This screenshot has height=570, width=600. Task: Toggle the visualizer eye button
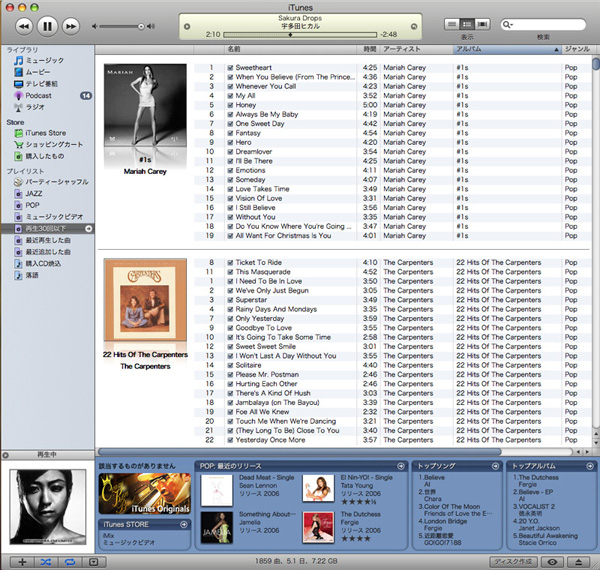(x=552, y=562)
